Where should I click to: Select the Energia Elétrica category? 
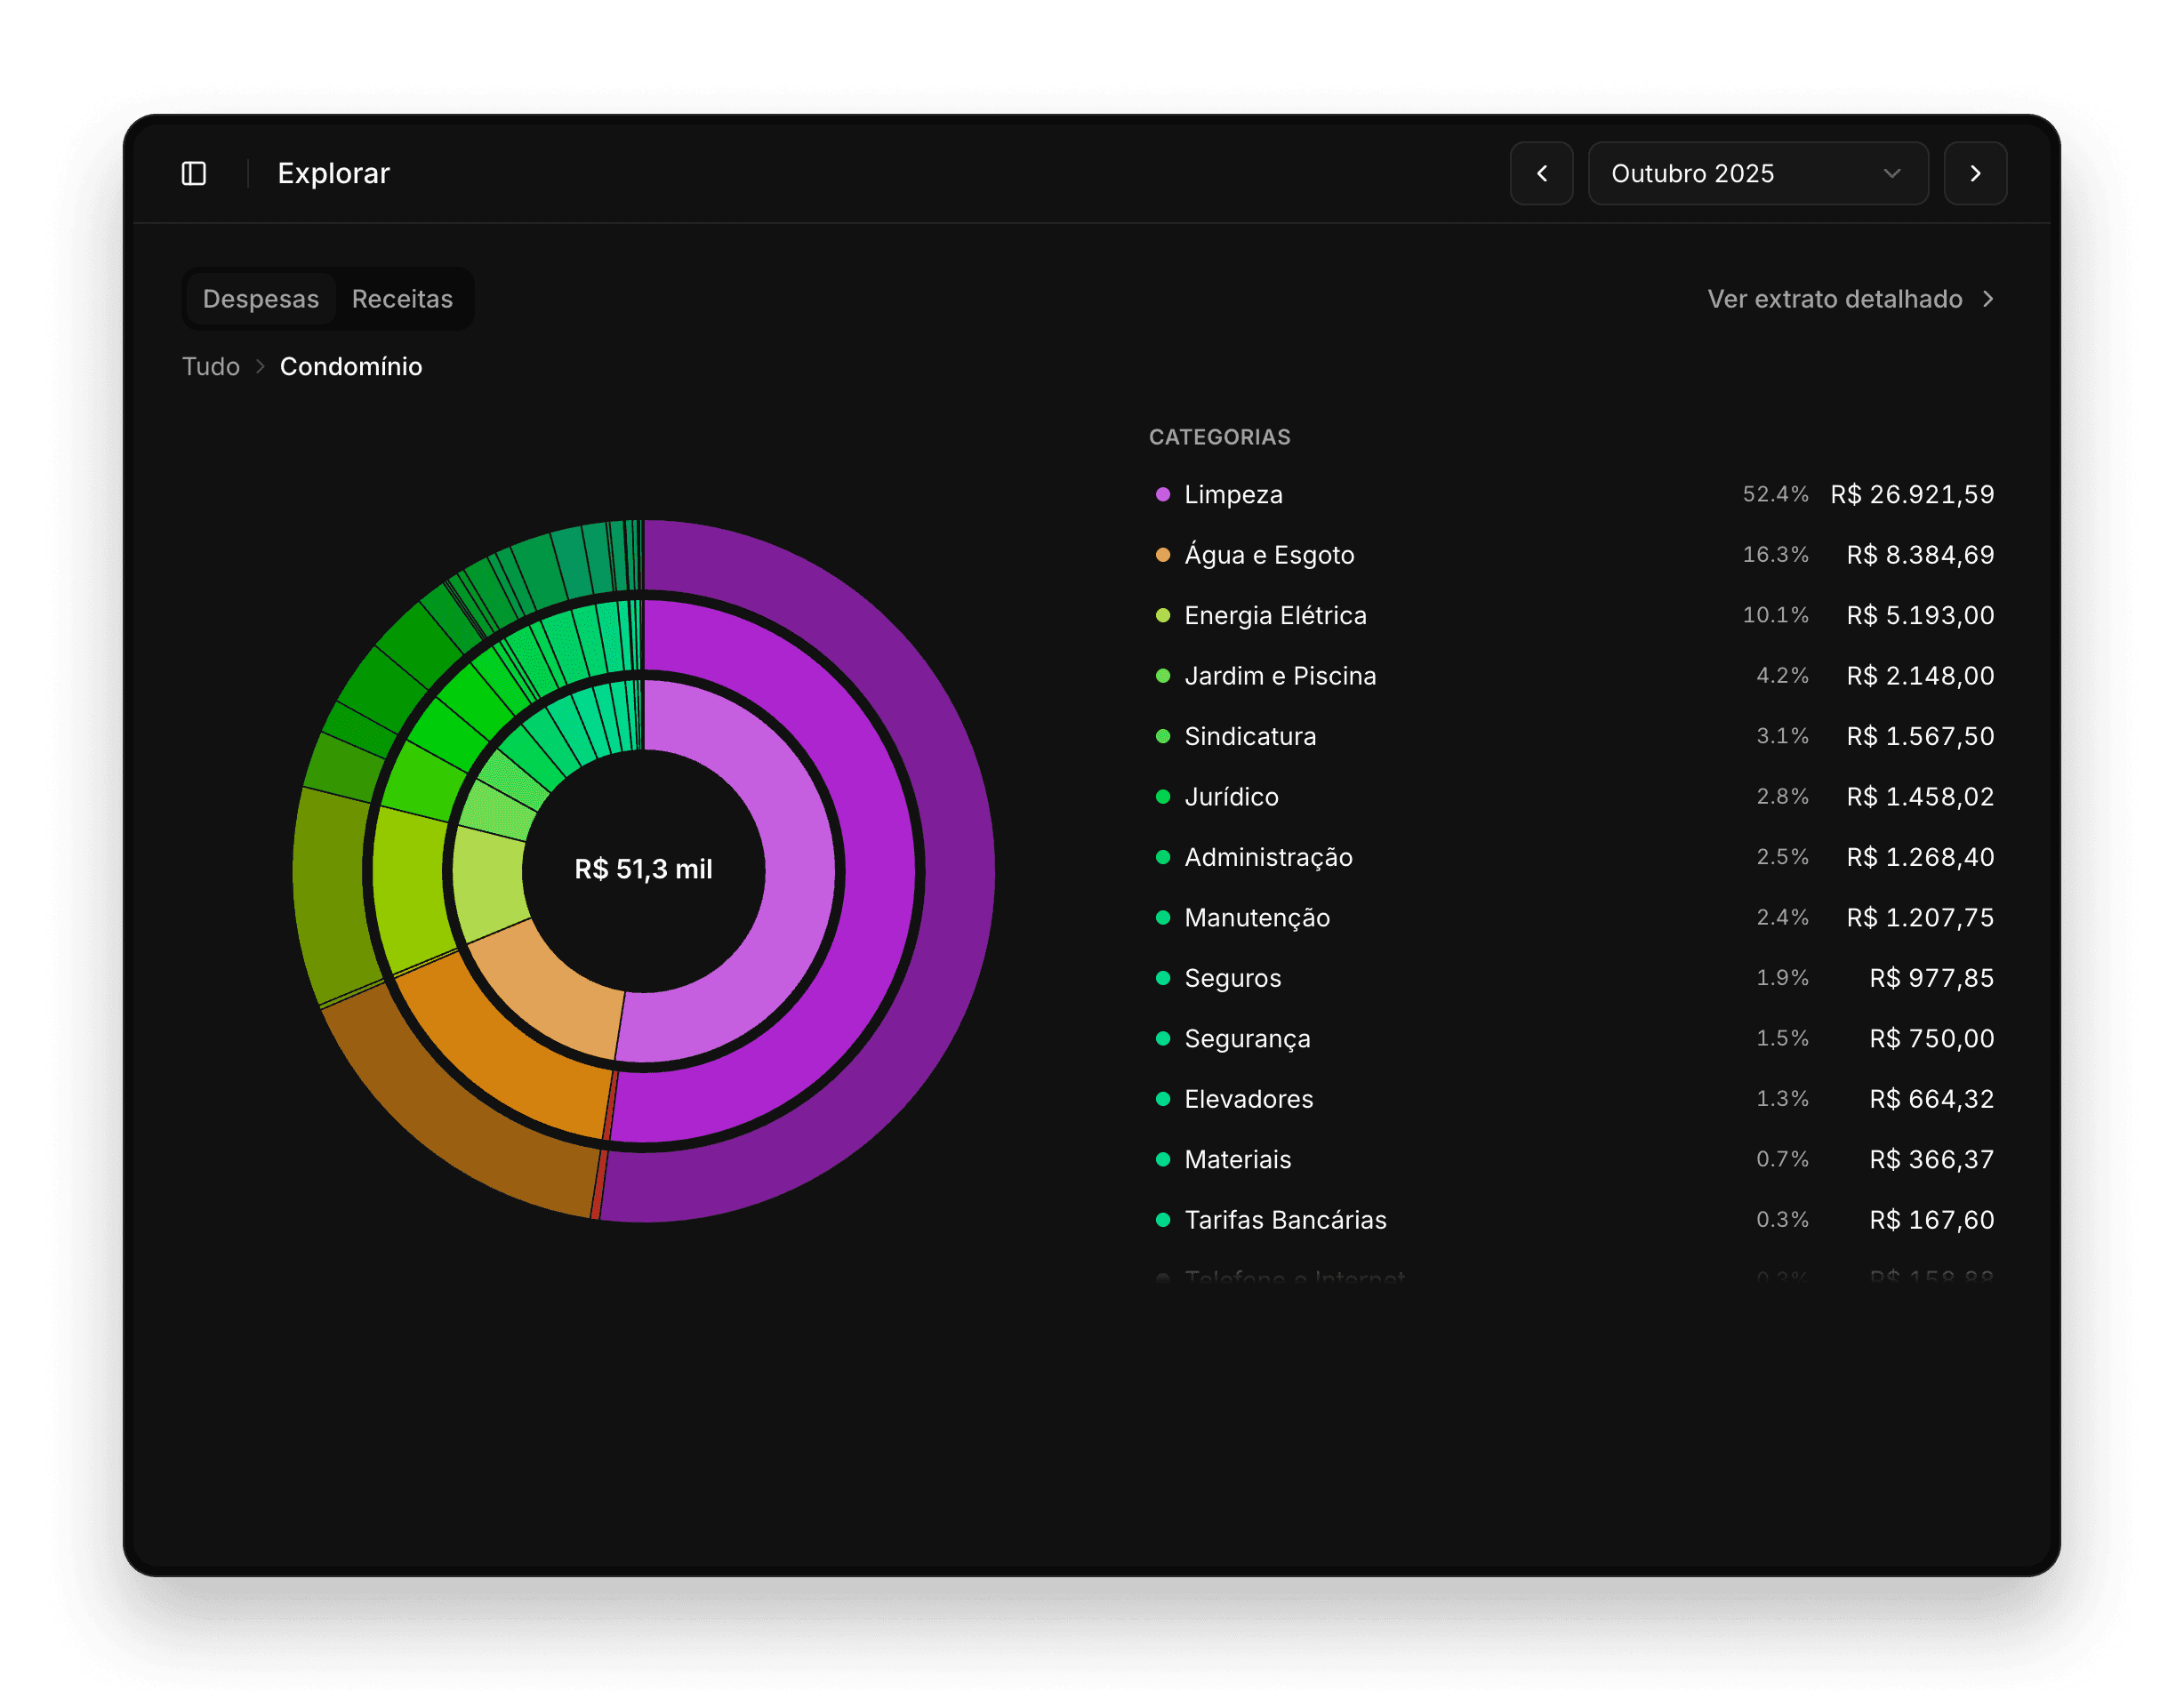1275,616
